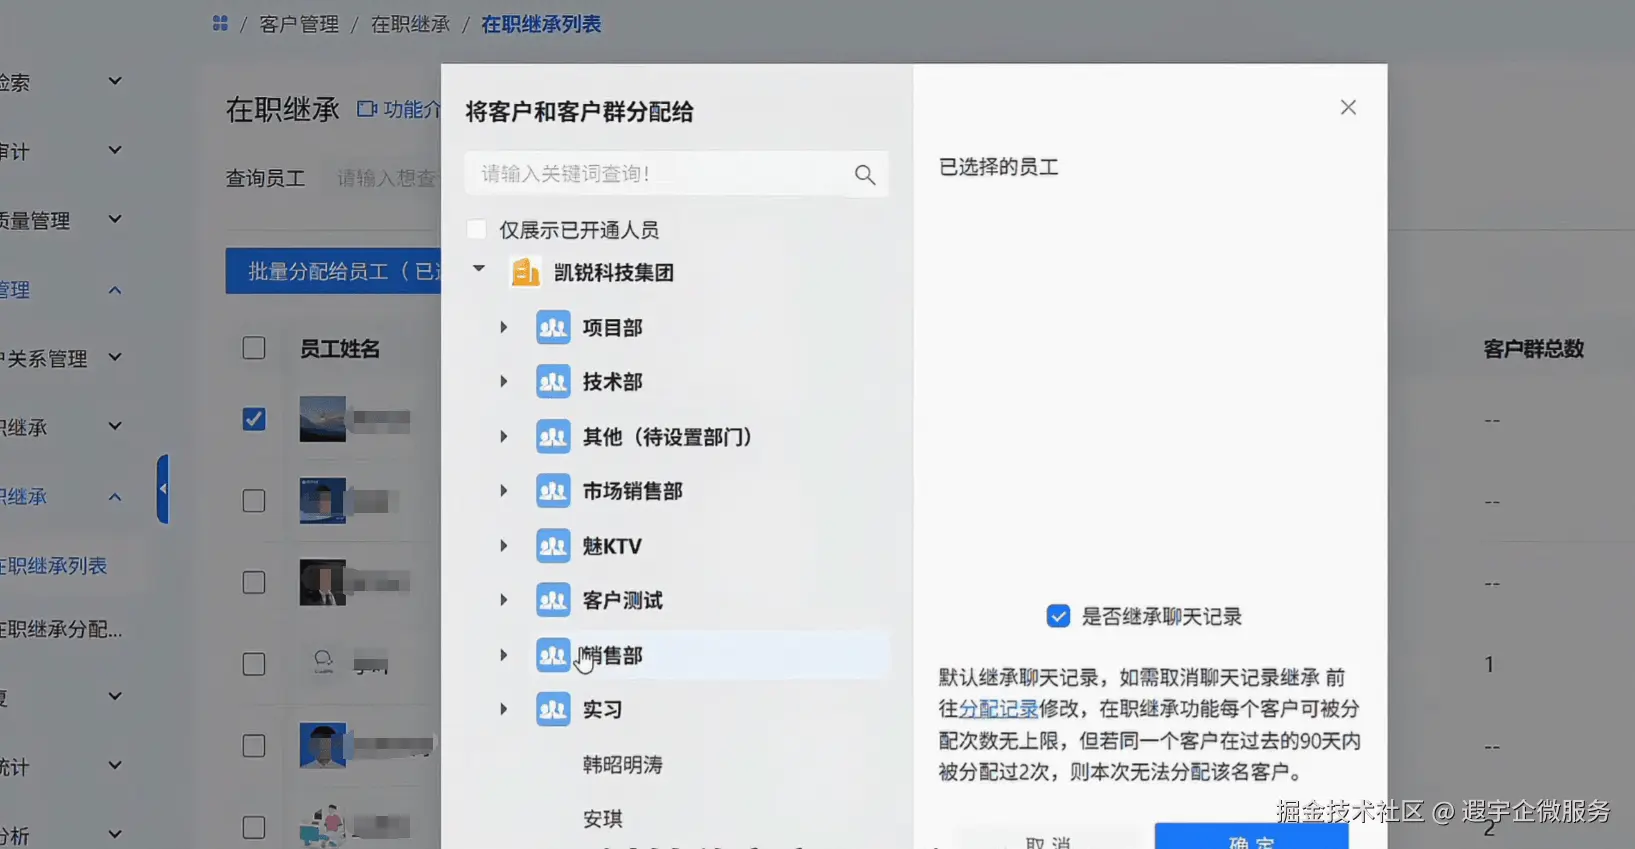The image size is (1635, 849).
Task: Click the 市场销售部 department icon
Action: [553, 491]
